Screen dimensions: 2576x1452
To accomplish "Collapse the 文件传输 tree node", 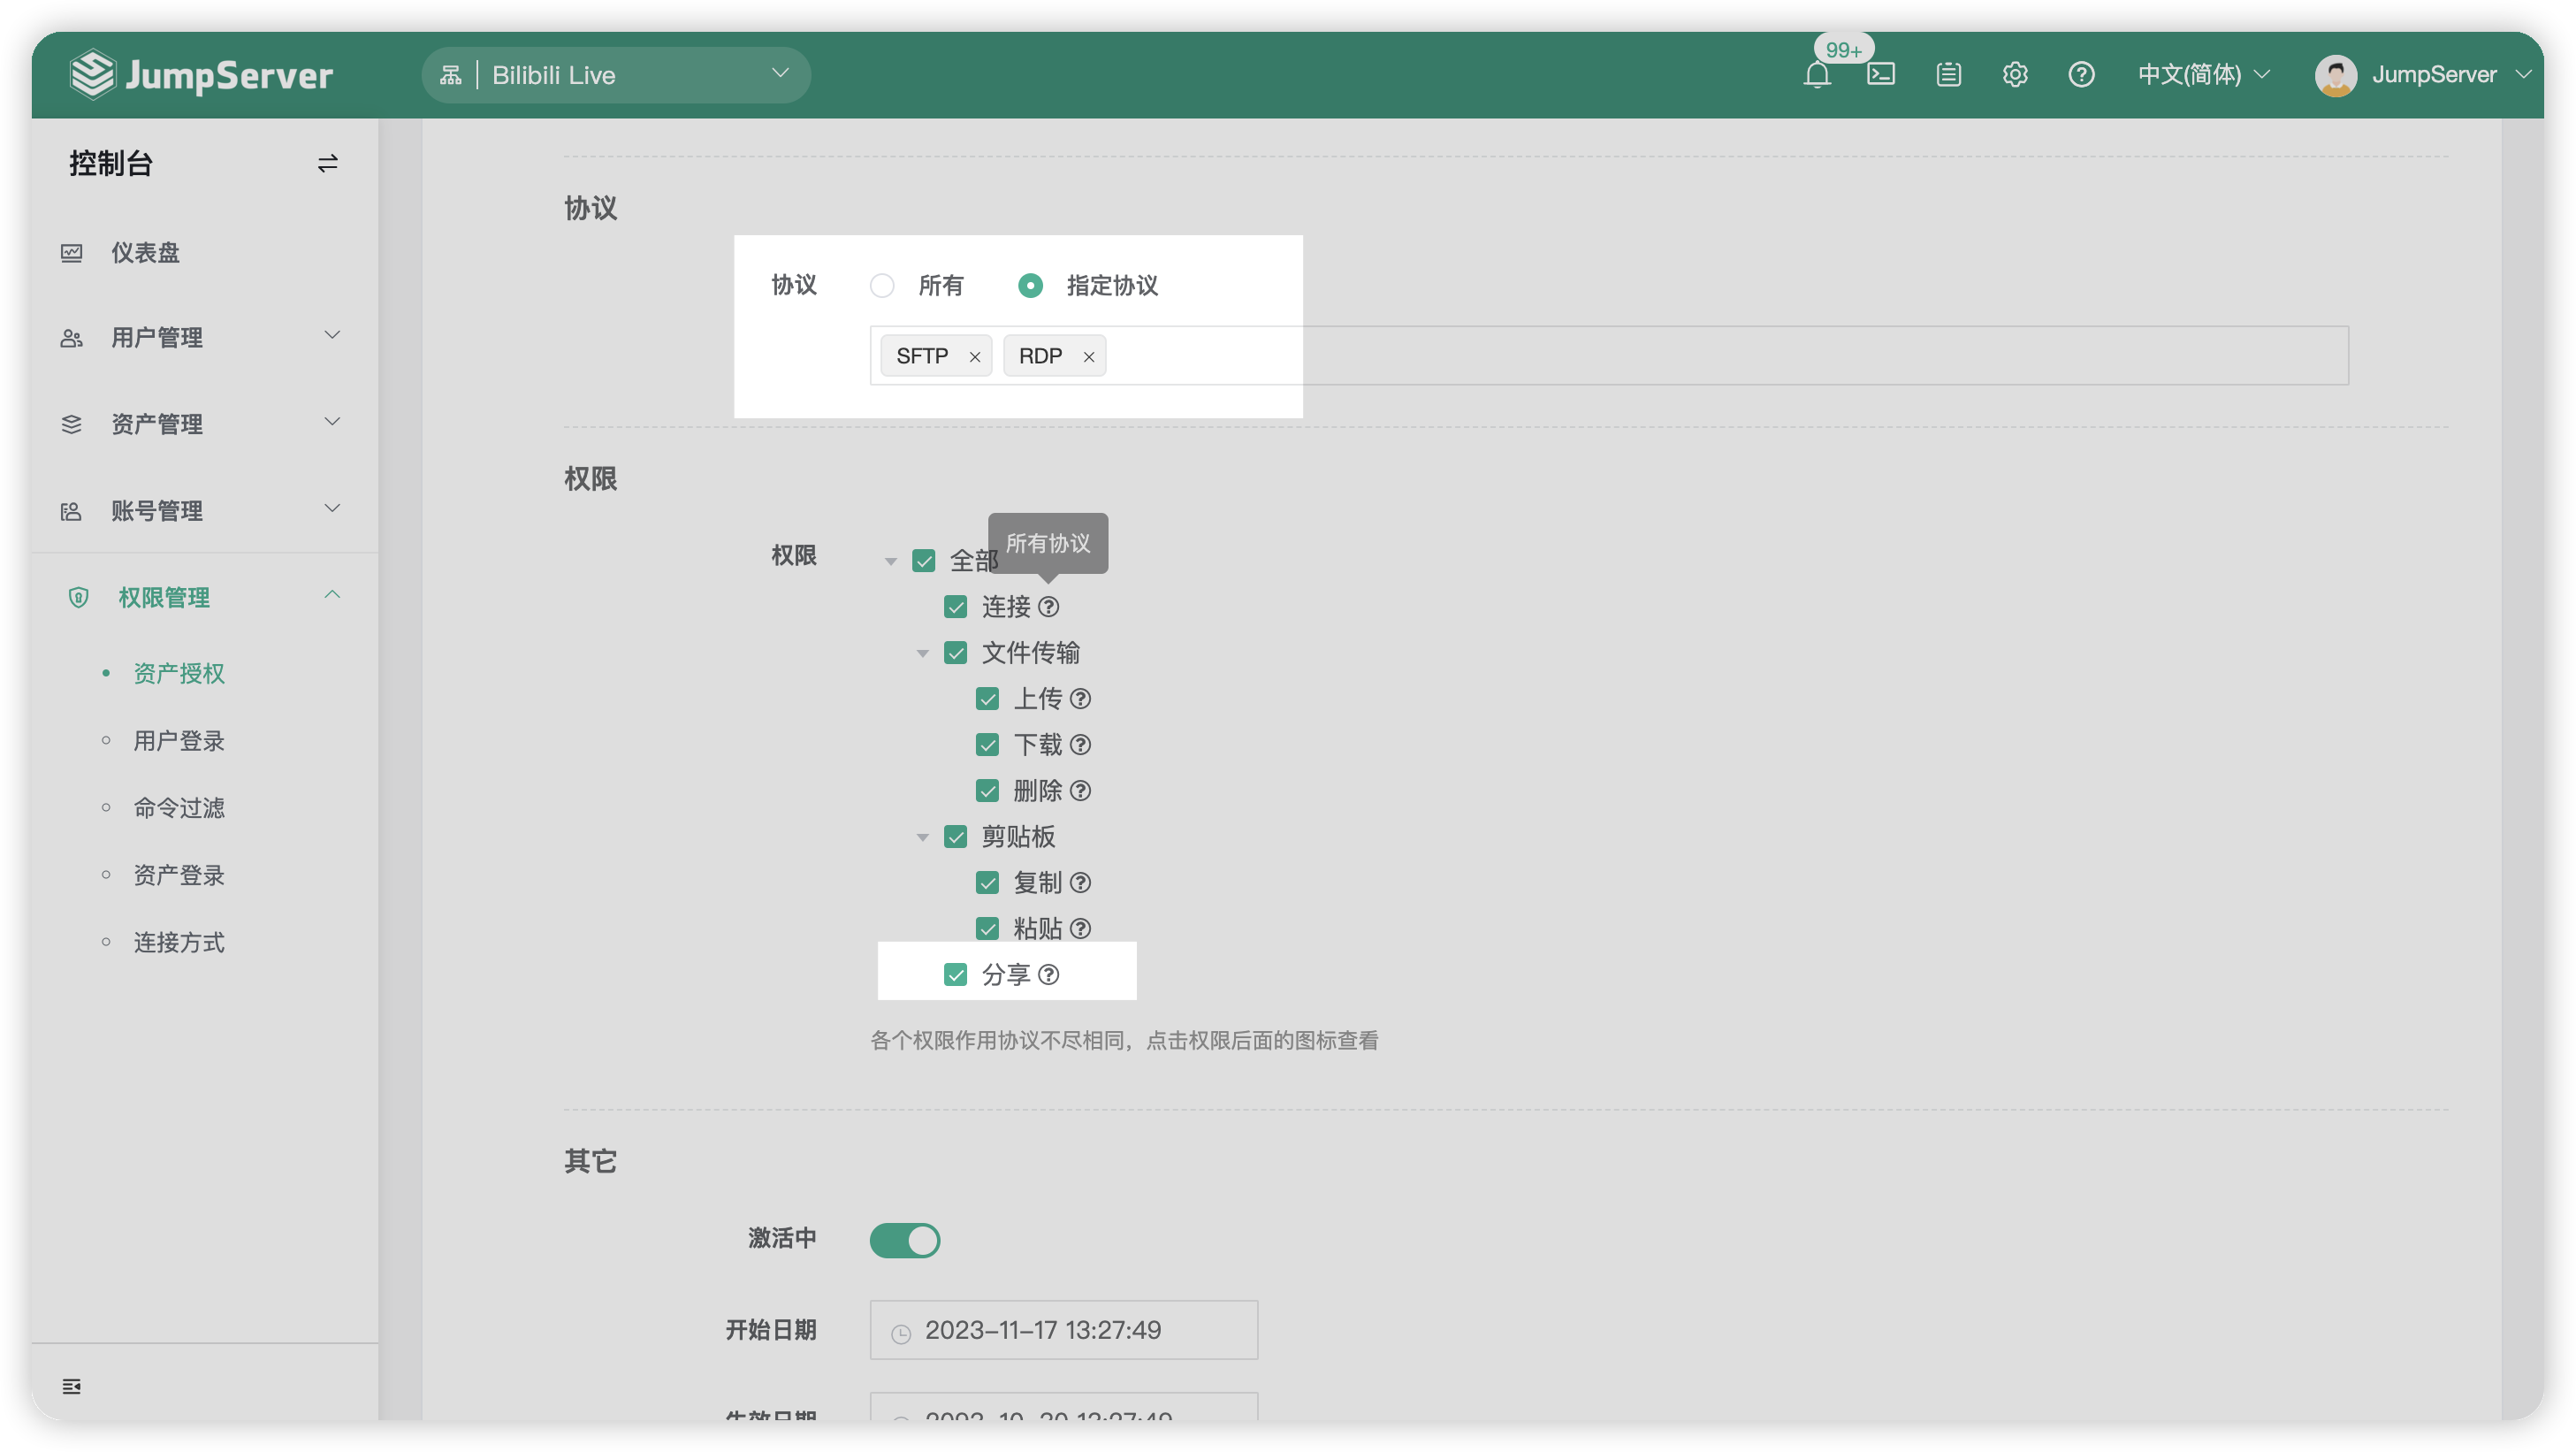I will (922, 654).
